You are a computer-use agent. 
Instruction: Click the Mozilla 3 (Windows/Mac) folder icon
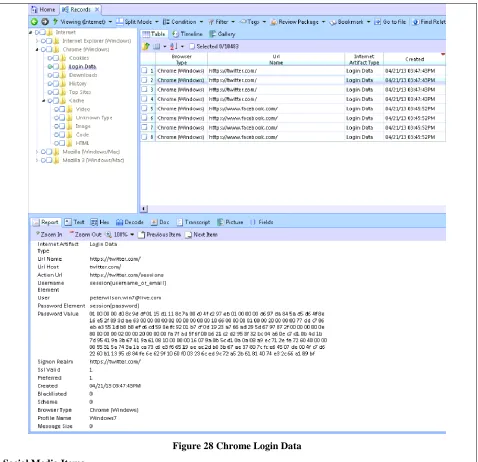coord(56,160)
